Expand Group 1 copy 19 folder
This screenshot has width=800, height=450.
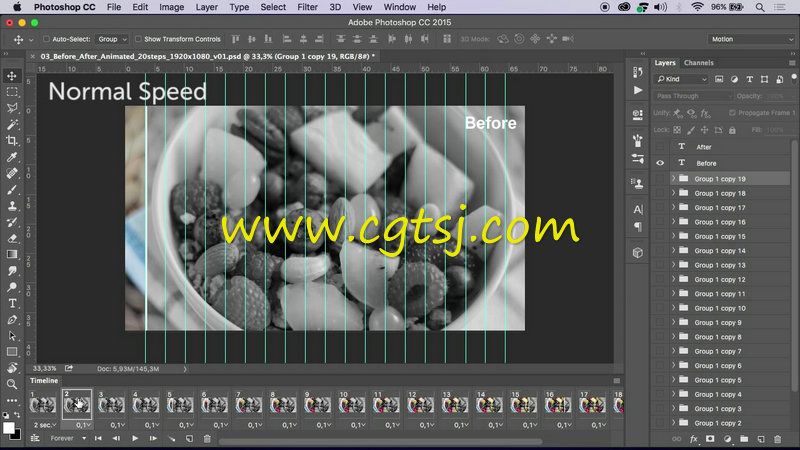point(673,179)
